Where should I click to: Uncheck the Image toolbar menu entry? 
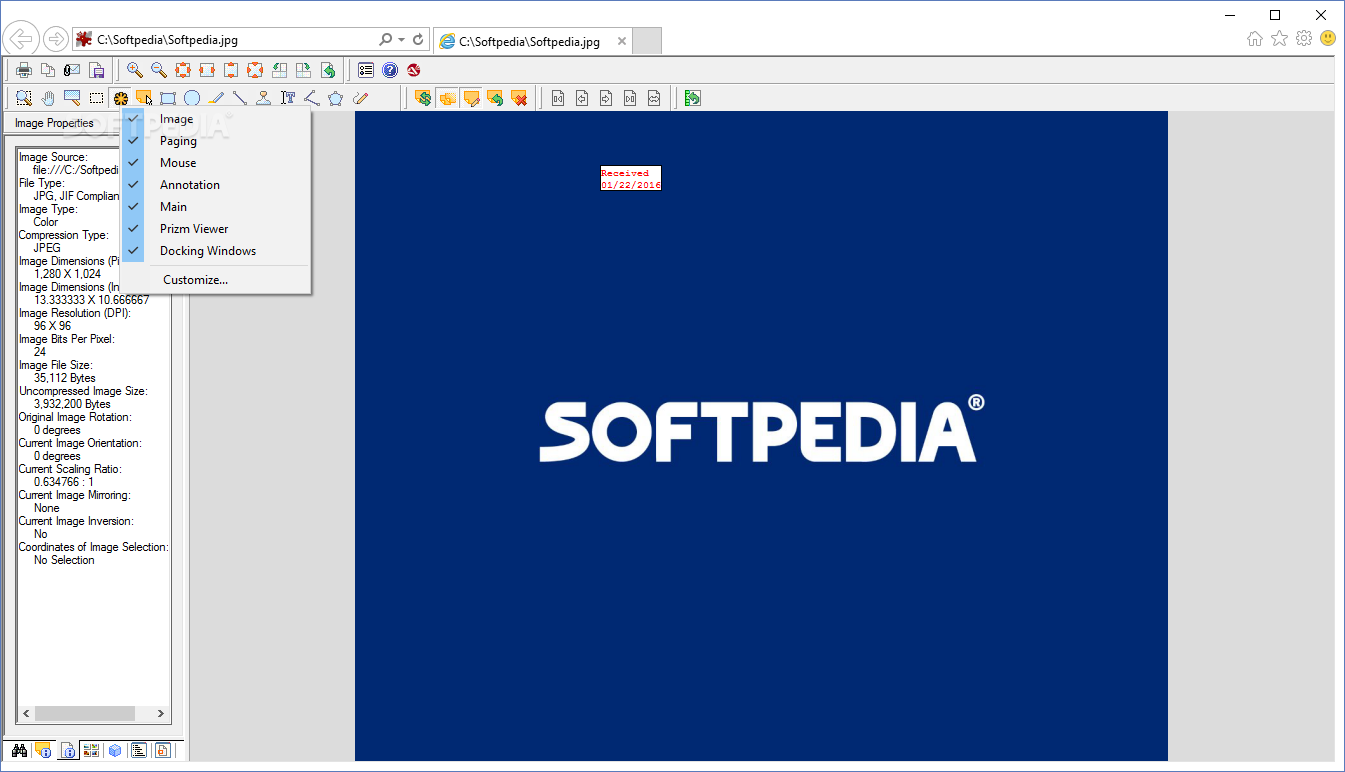pos(215,119)
